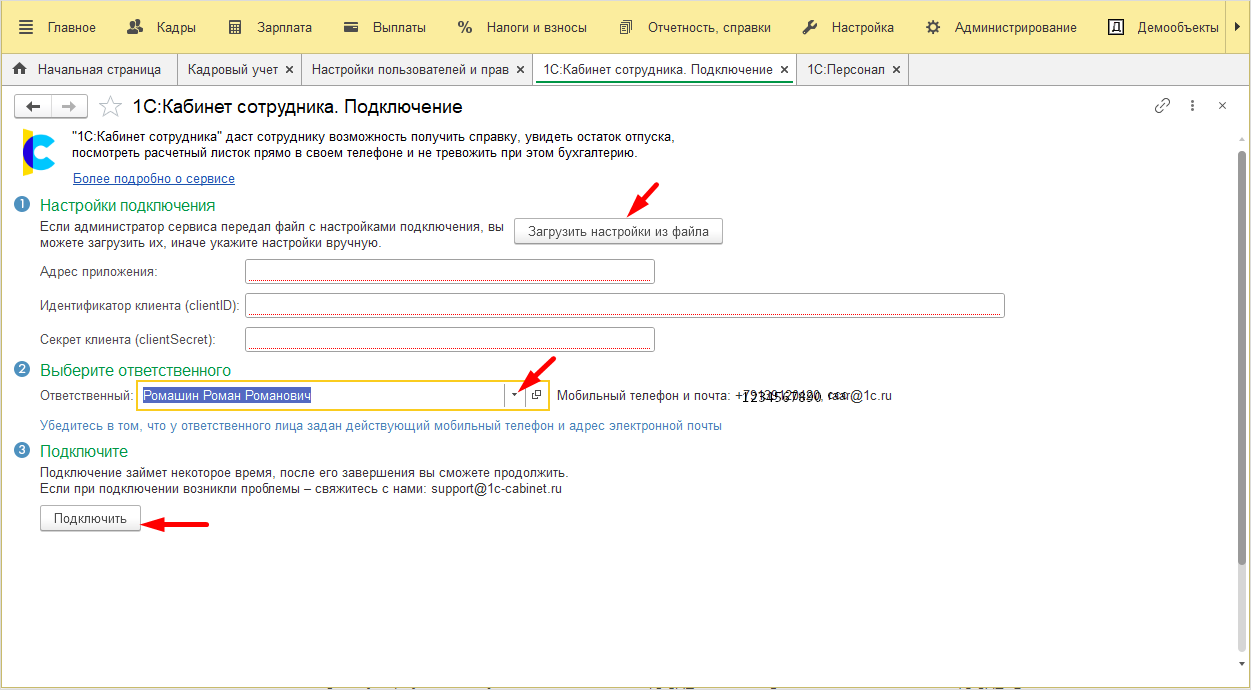Screen dimensions: 1251x690
Task: Open Налоги и взносы section
Action: [522, 27]
